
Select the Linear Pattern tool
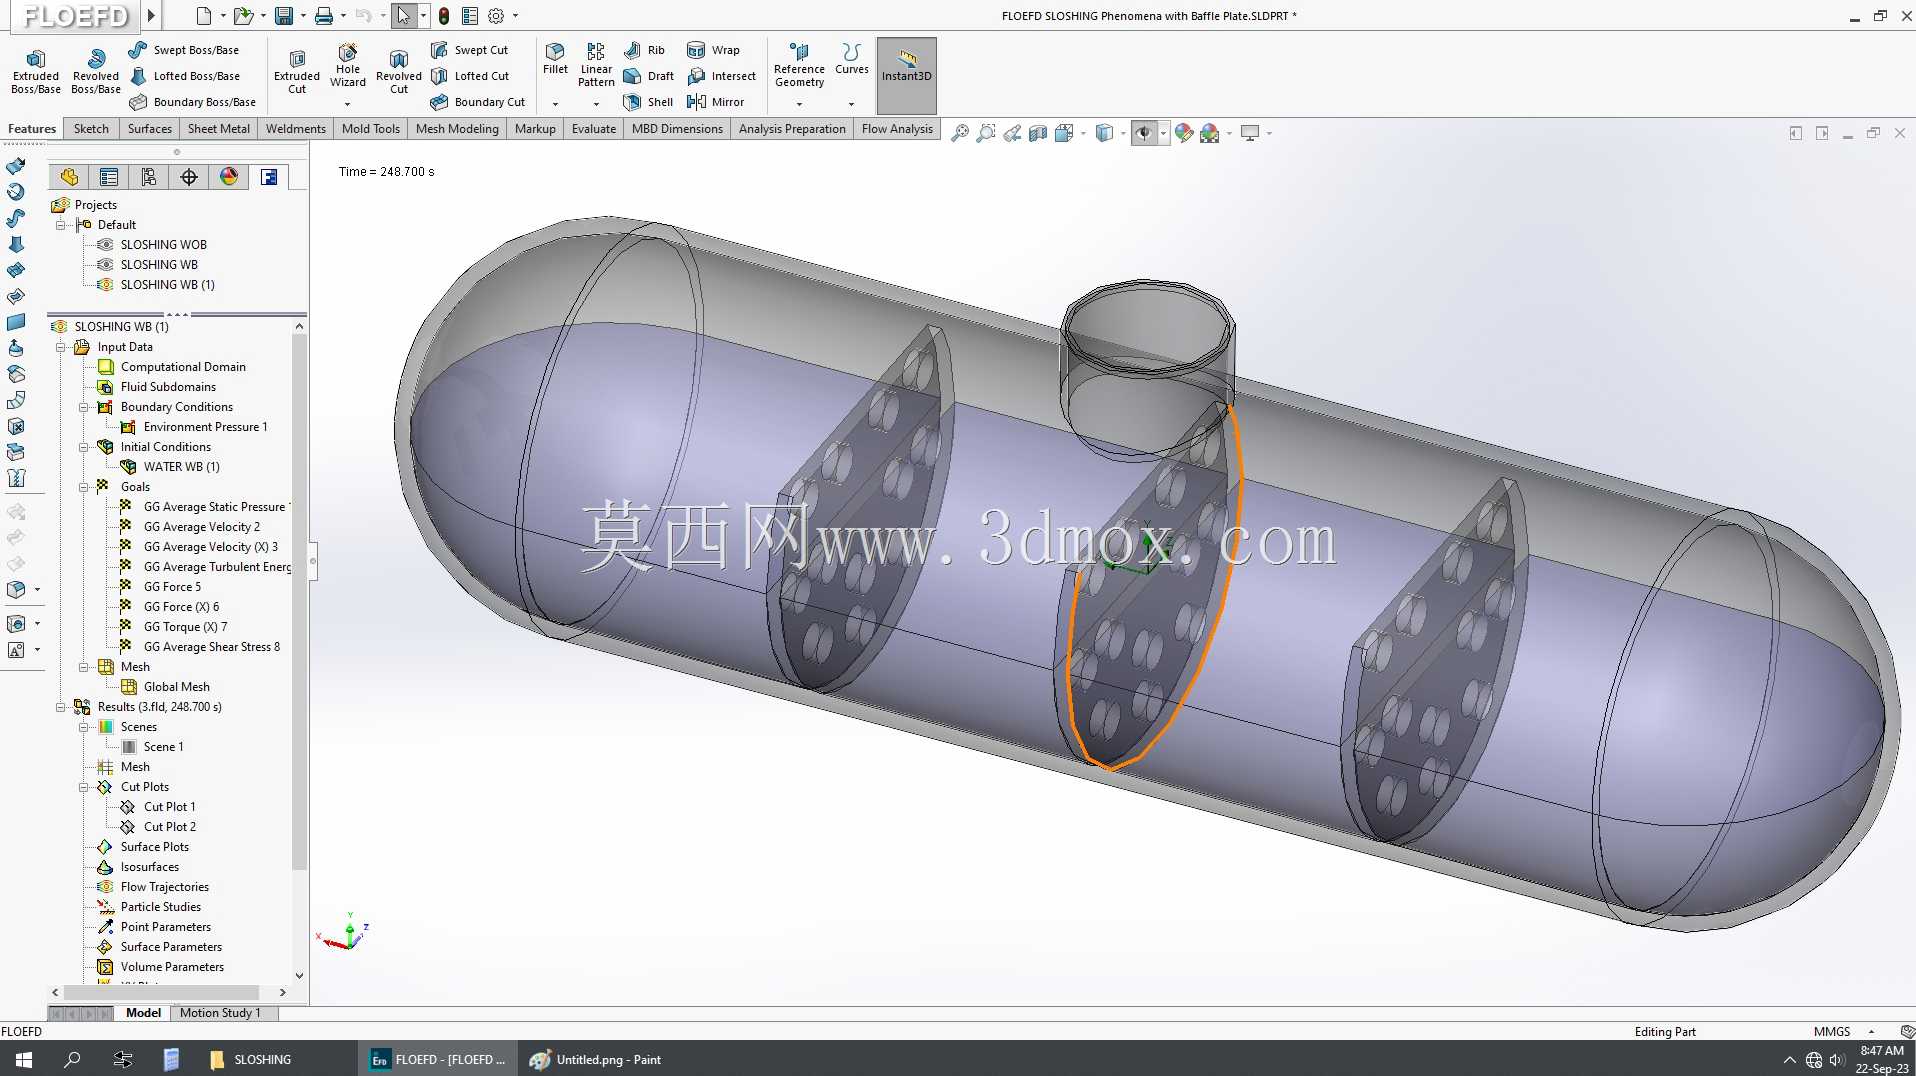click(x=596, y=65)
